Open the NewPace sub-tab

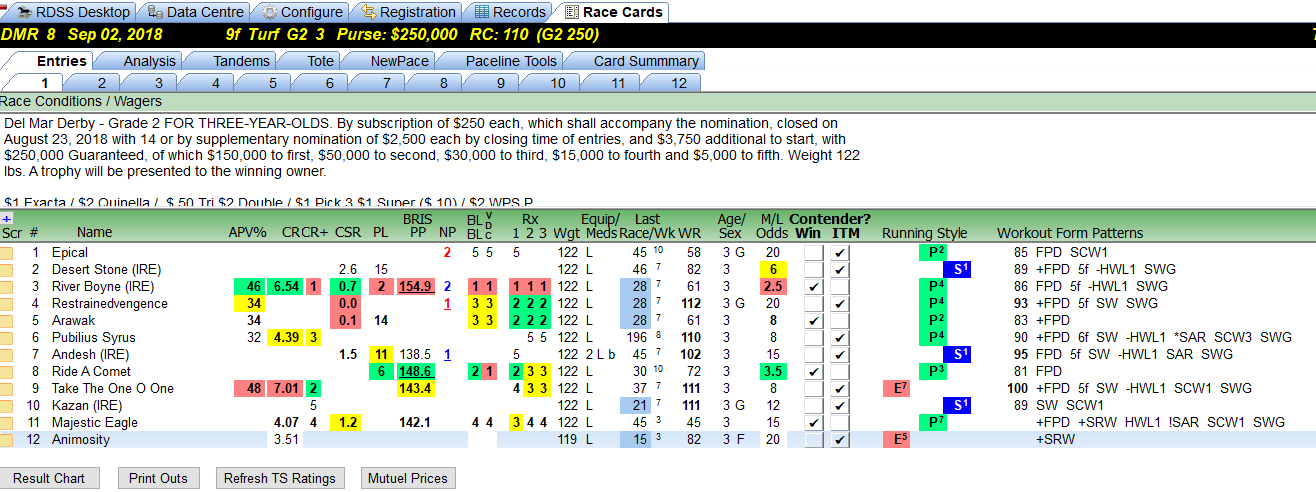pyautogui.click(x=399, y=61)
